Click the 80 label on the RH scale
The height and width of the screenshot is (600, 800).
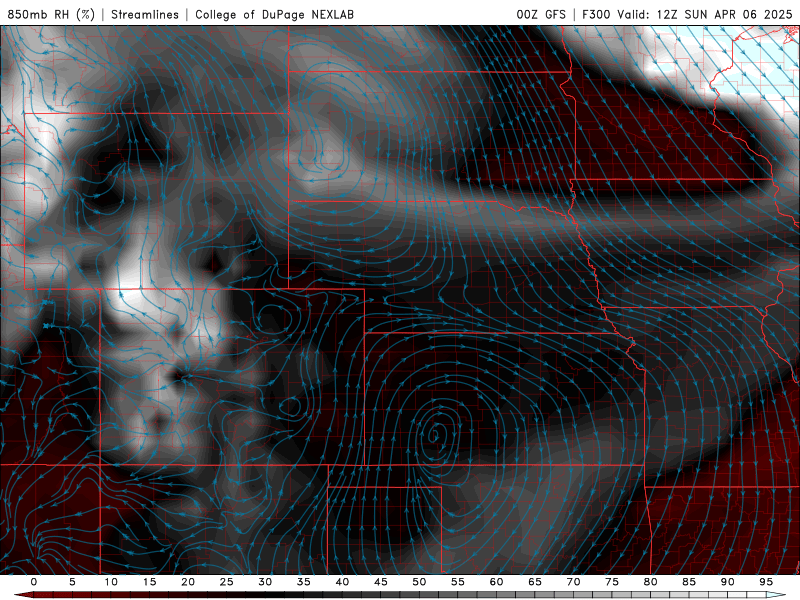pyautogui.click(x=650, y=582)
